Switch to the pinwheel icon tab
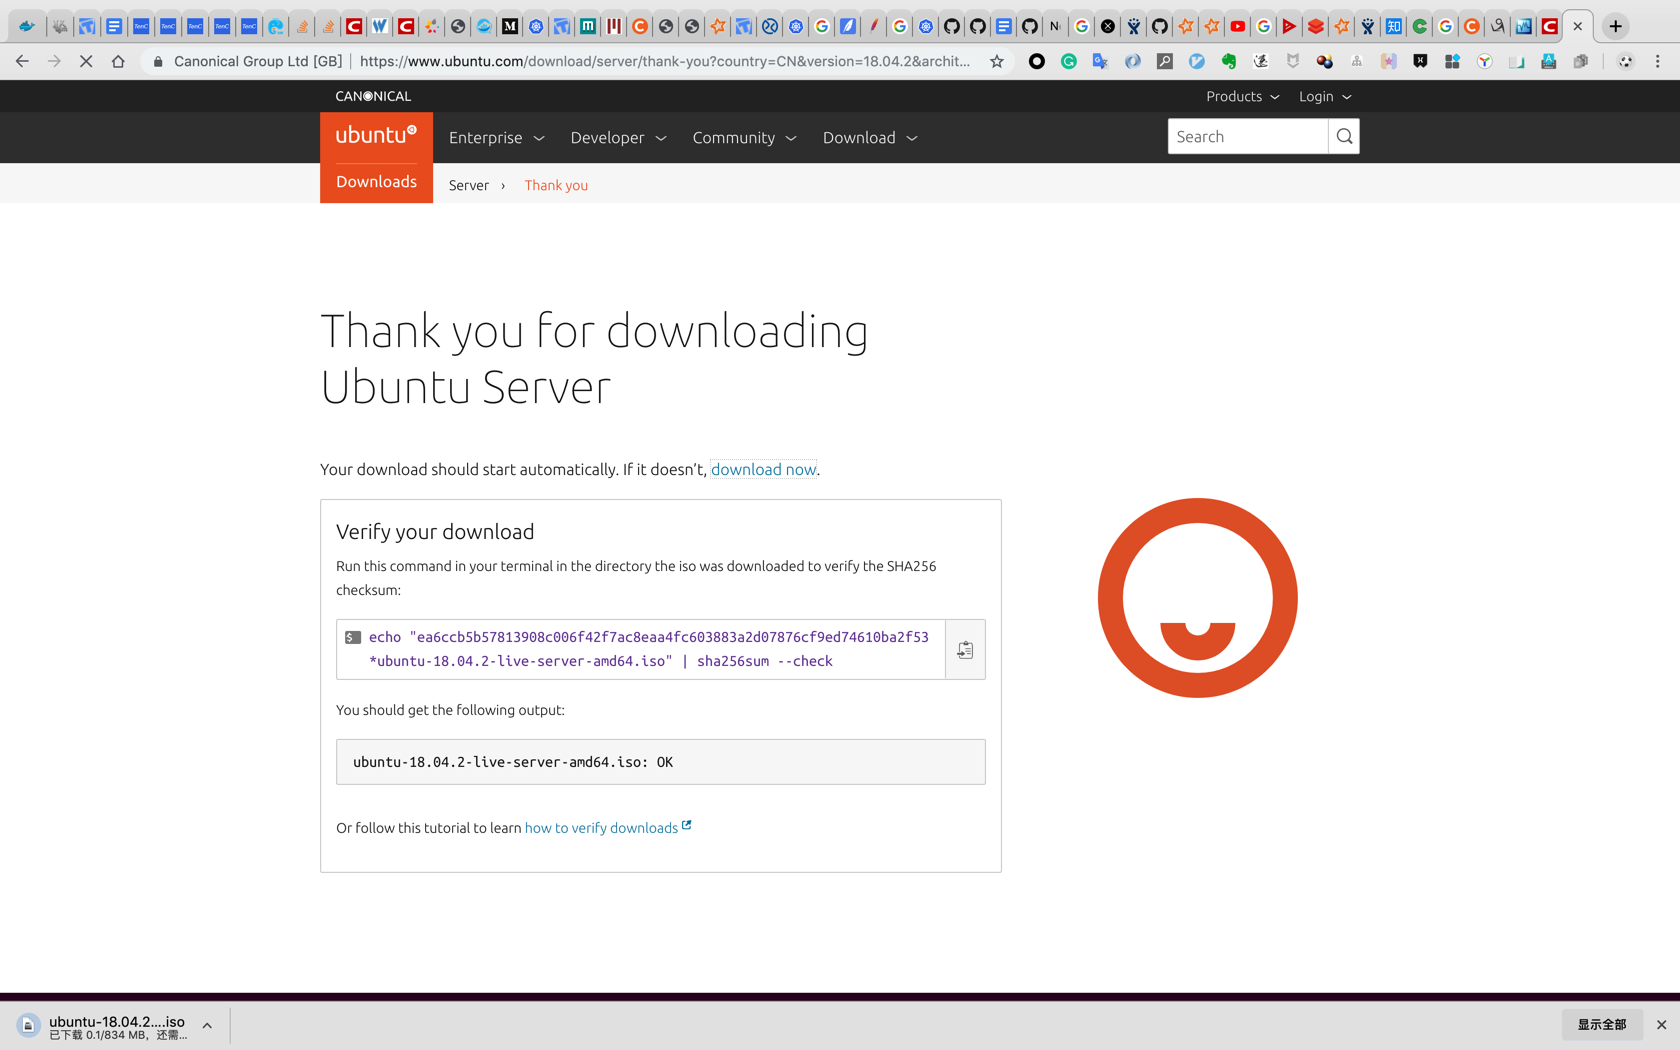The width and height of the screenshot is (1680, 1050). click(432, 27)
